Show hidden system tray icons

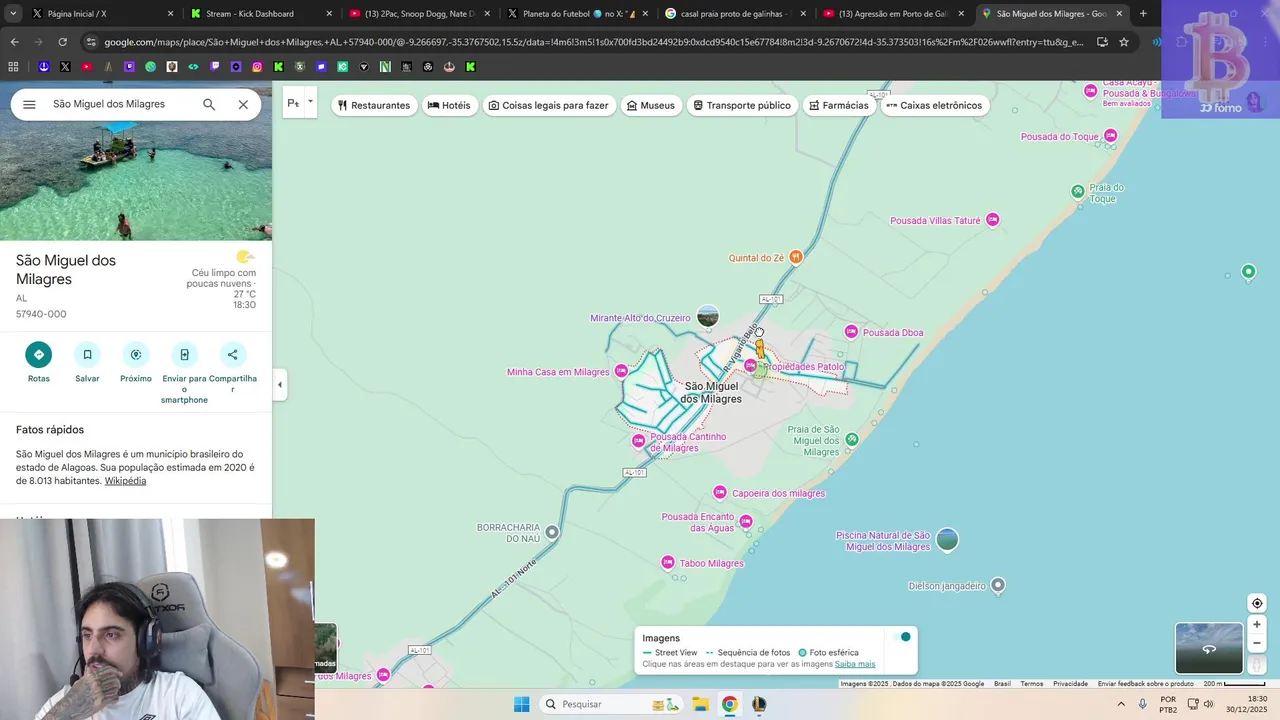[1121, 704]
